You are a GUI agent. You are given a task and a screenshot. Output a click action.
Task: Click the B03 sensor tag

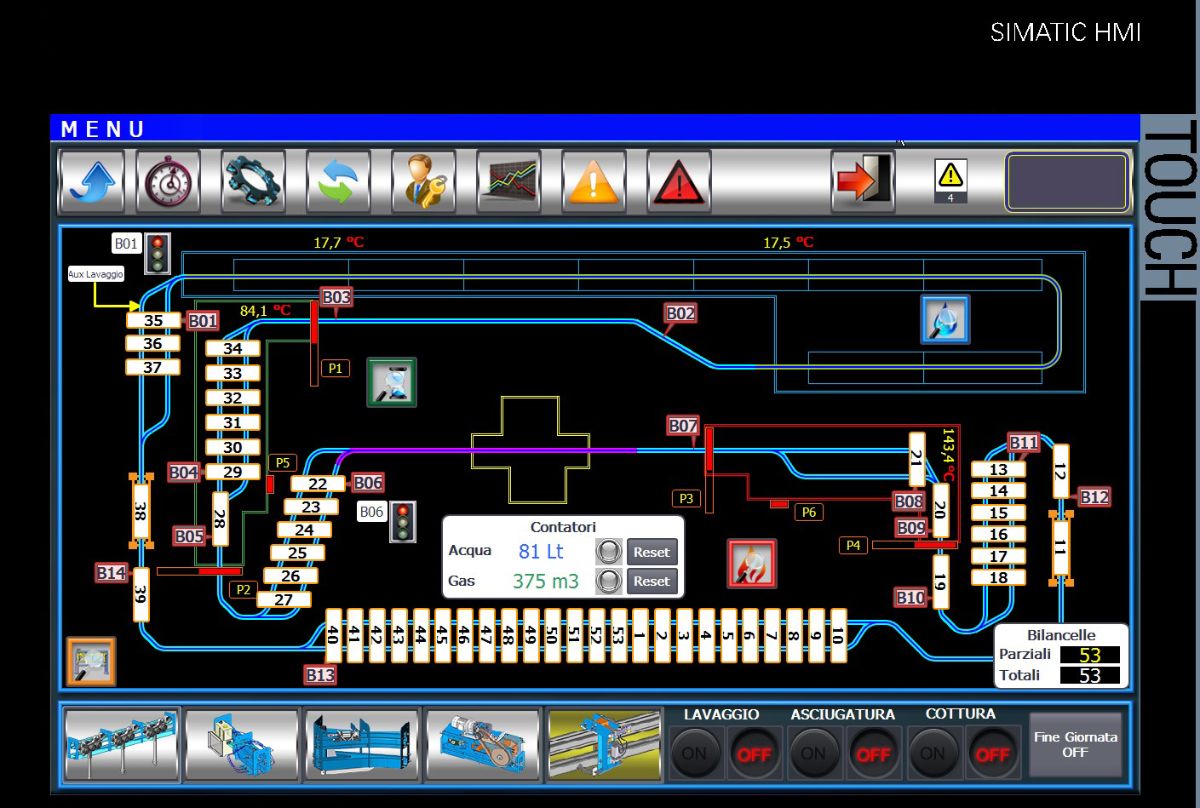[x=337, y=297]
